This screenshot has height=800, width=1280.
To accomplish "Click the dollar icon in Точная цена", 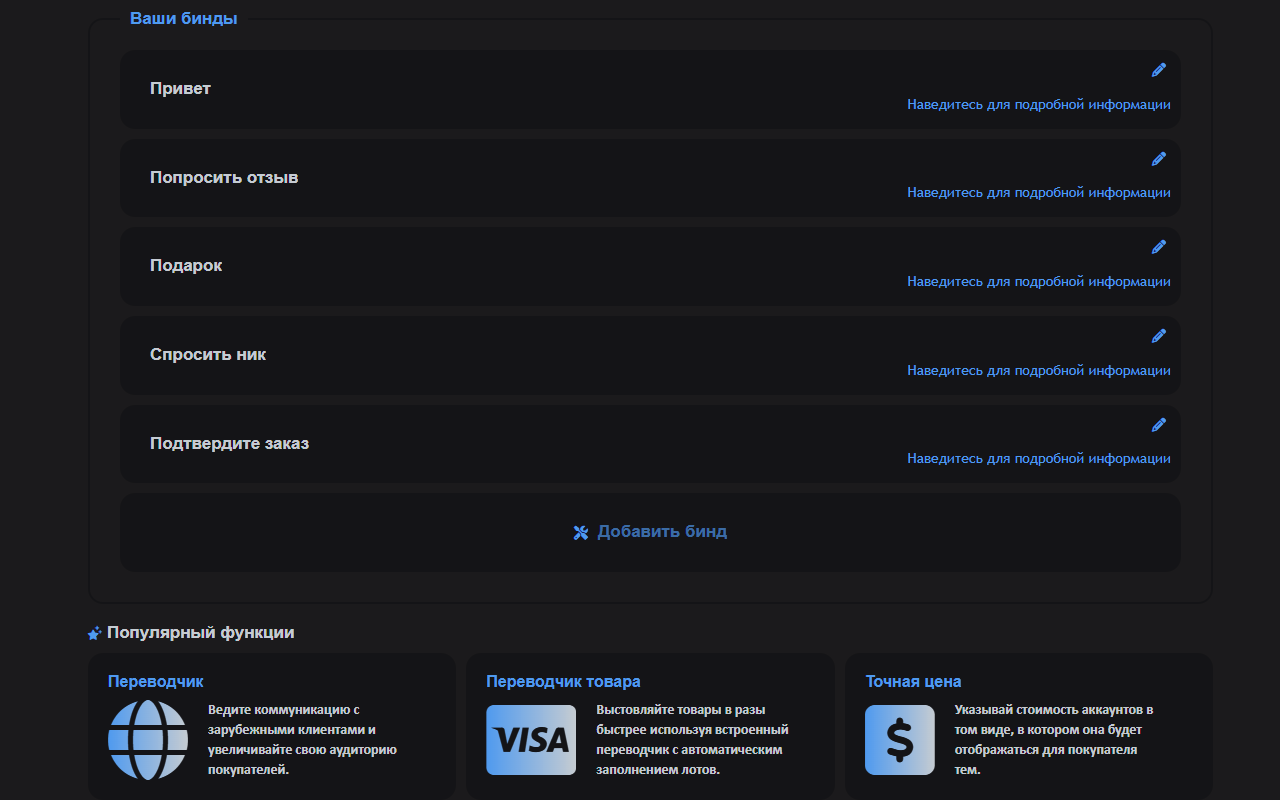I will point(900,740).
